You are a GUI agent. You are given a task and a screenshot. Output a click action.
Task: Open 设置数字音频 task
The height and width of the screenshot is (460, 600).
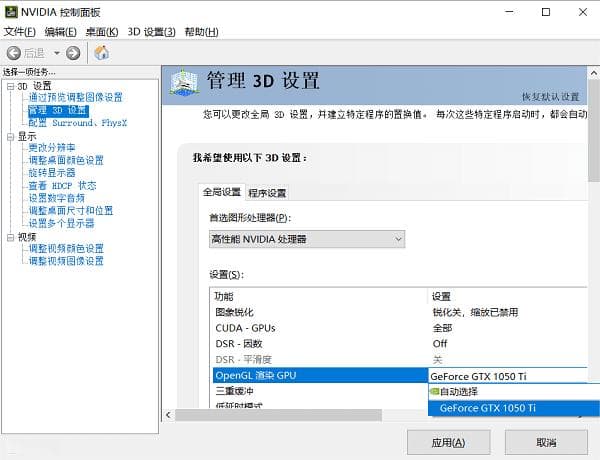pyautogui.click(x=57, y=198)
